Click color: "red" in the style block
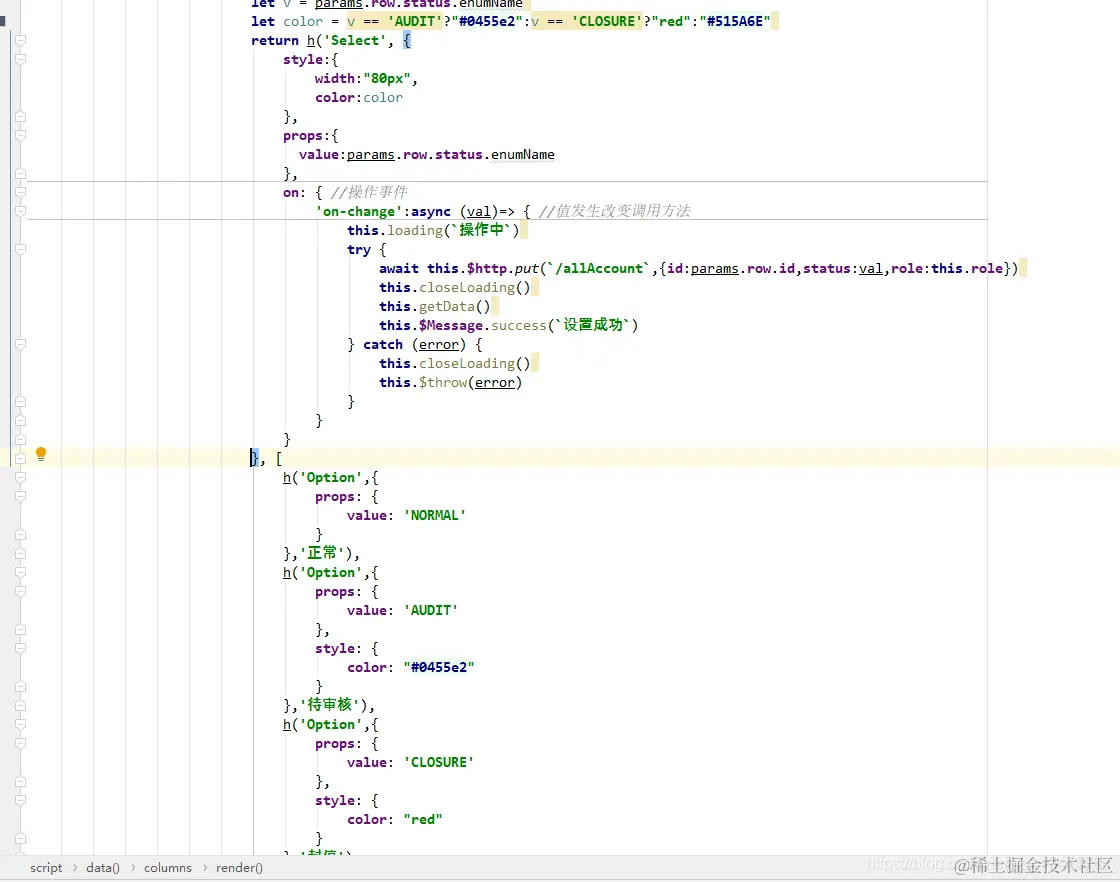Viewport: 1120px width, 882px height. 394,819
